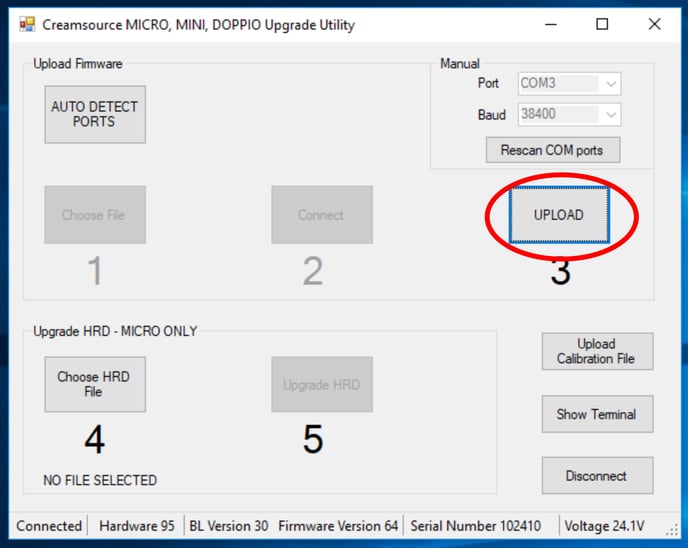
Task: Maximize the Upgrade Utility window
Action: pyautogui.click(x=602, y=24)
